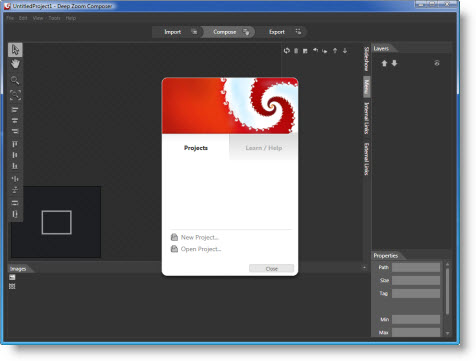
Task: Select the magnifier Zoom tool
Action: [15, 80]
